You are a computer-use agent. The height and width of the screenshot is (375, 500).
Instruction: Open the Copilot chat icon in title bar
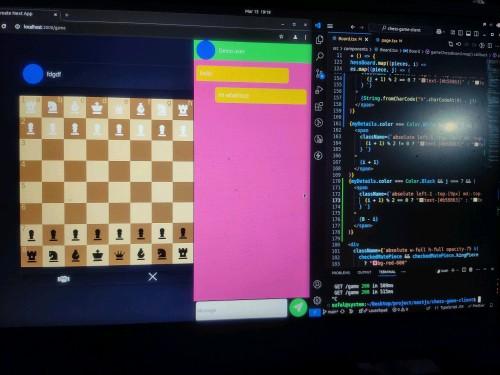[439, 31]
